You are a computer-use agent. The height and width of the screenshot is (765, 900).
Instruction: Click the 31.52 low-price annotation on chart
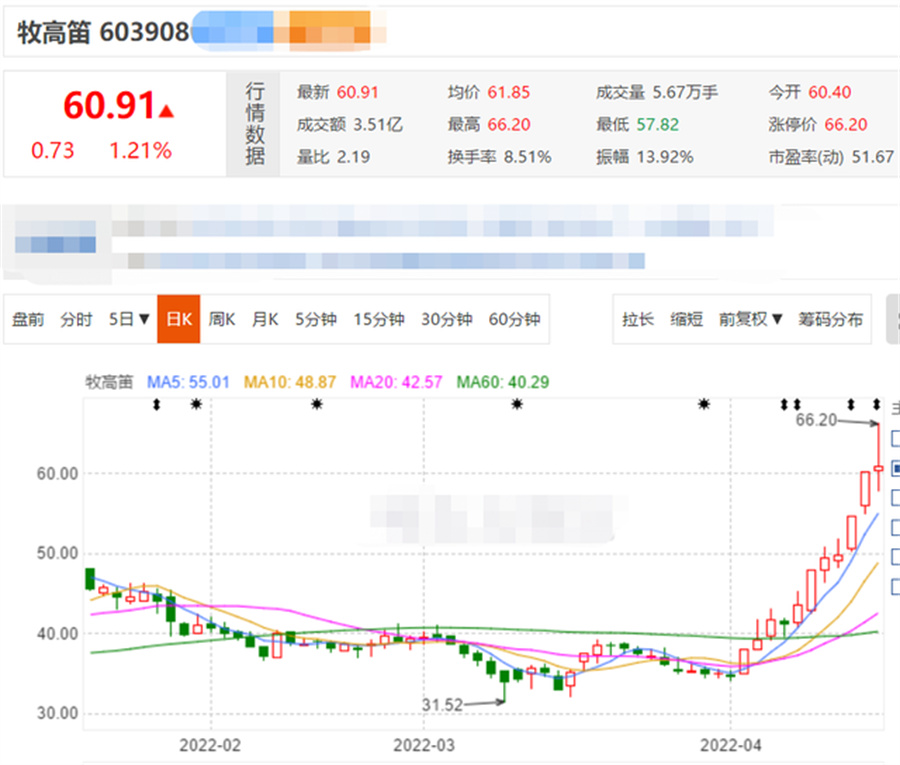pos(441,705)
